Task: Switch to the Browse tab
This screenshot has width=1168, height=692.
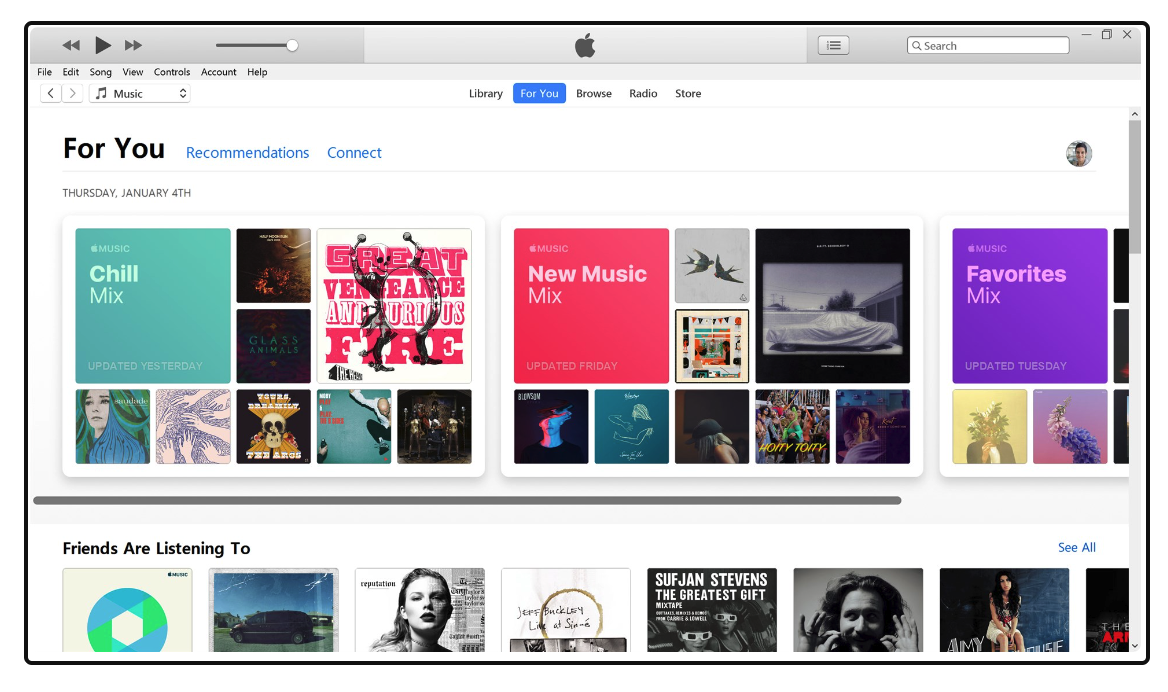Action: click(594, 93)
